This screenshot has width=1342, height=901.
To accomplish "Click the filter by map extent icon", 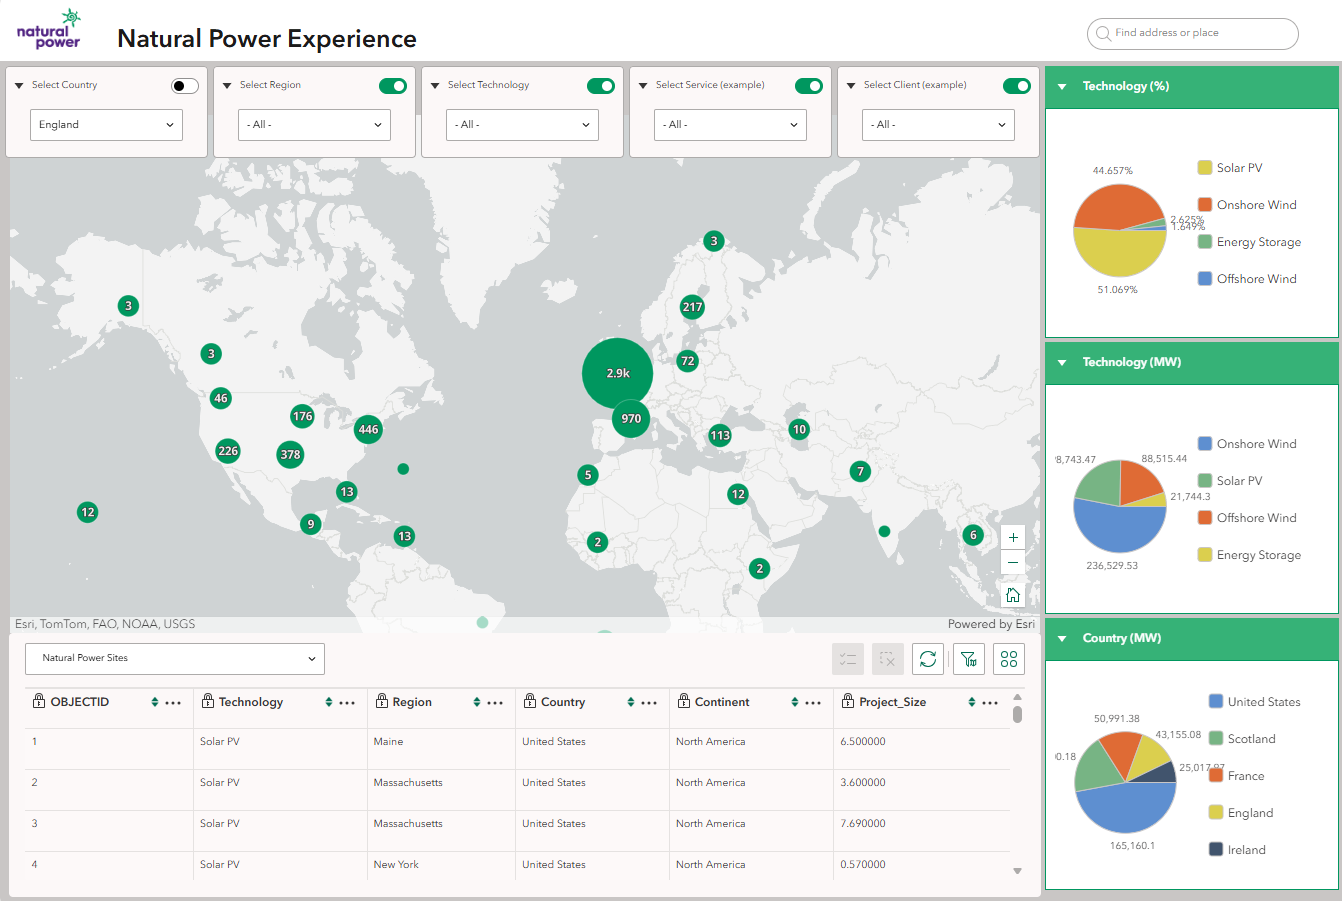I will coord(968,659).
